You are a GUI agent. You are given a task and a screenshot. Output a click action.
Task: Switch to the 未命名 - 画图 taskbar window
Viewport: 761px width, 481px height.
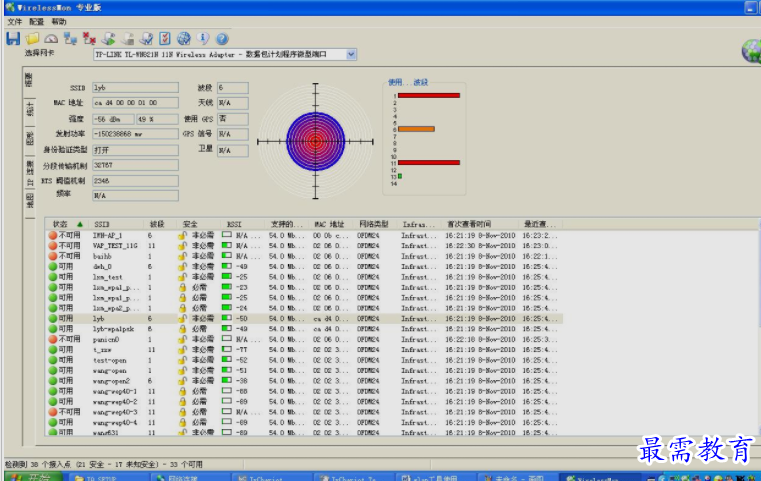click(x=517, y=478)
